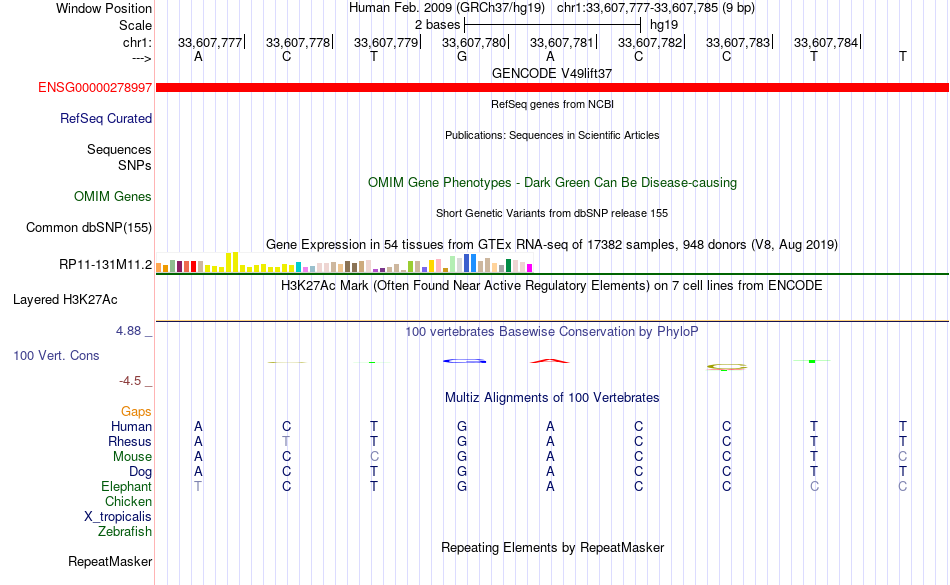Click the tall yellow GTEx expression bars

232,262
